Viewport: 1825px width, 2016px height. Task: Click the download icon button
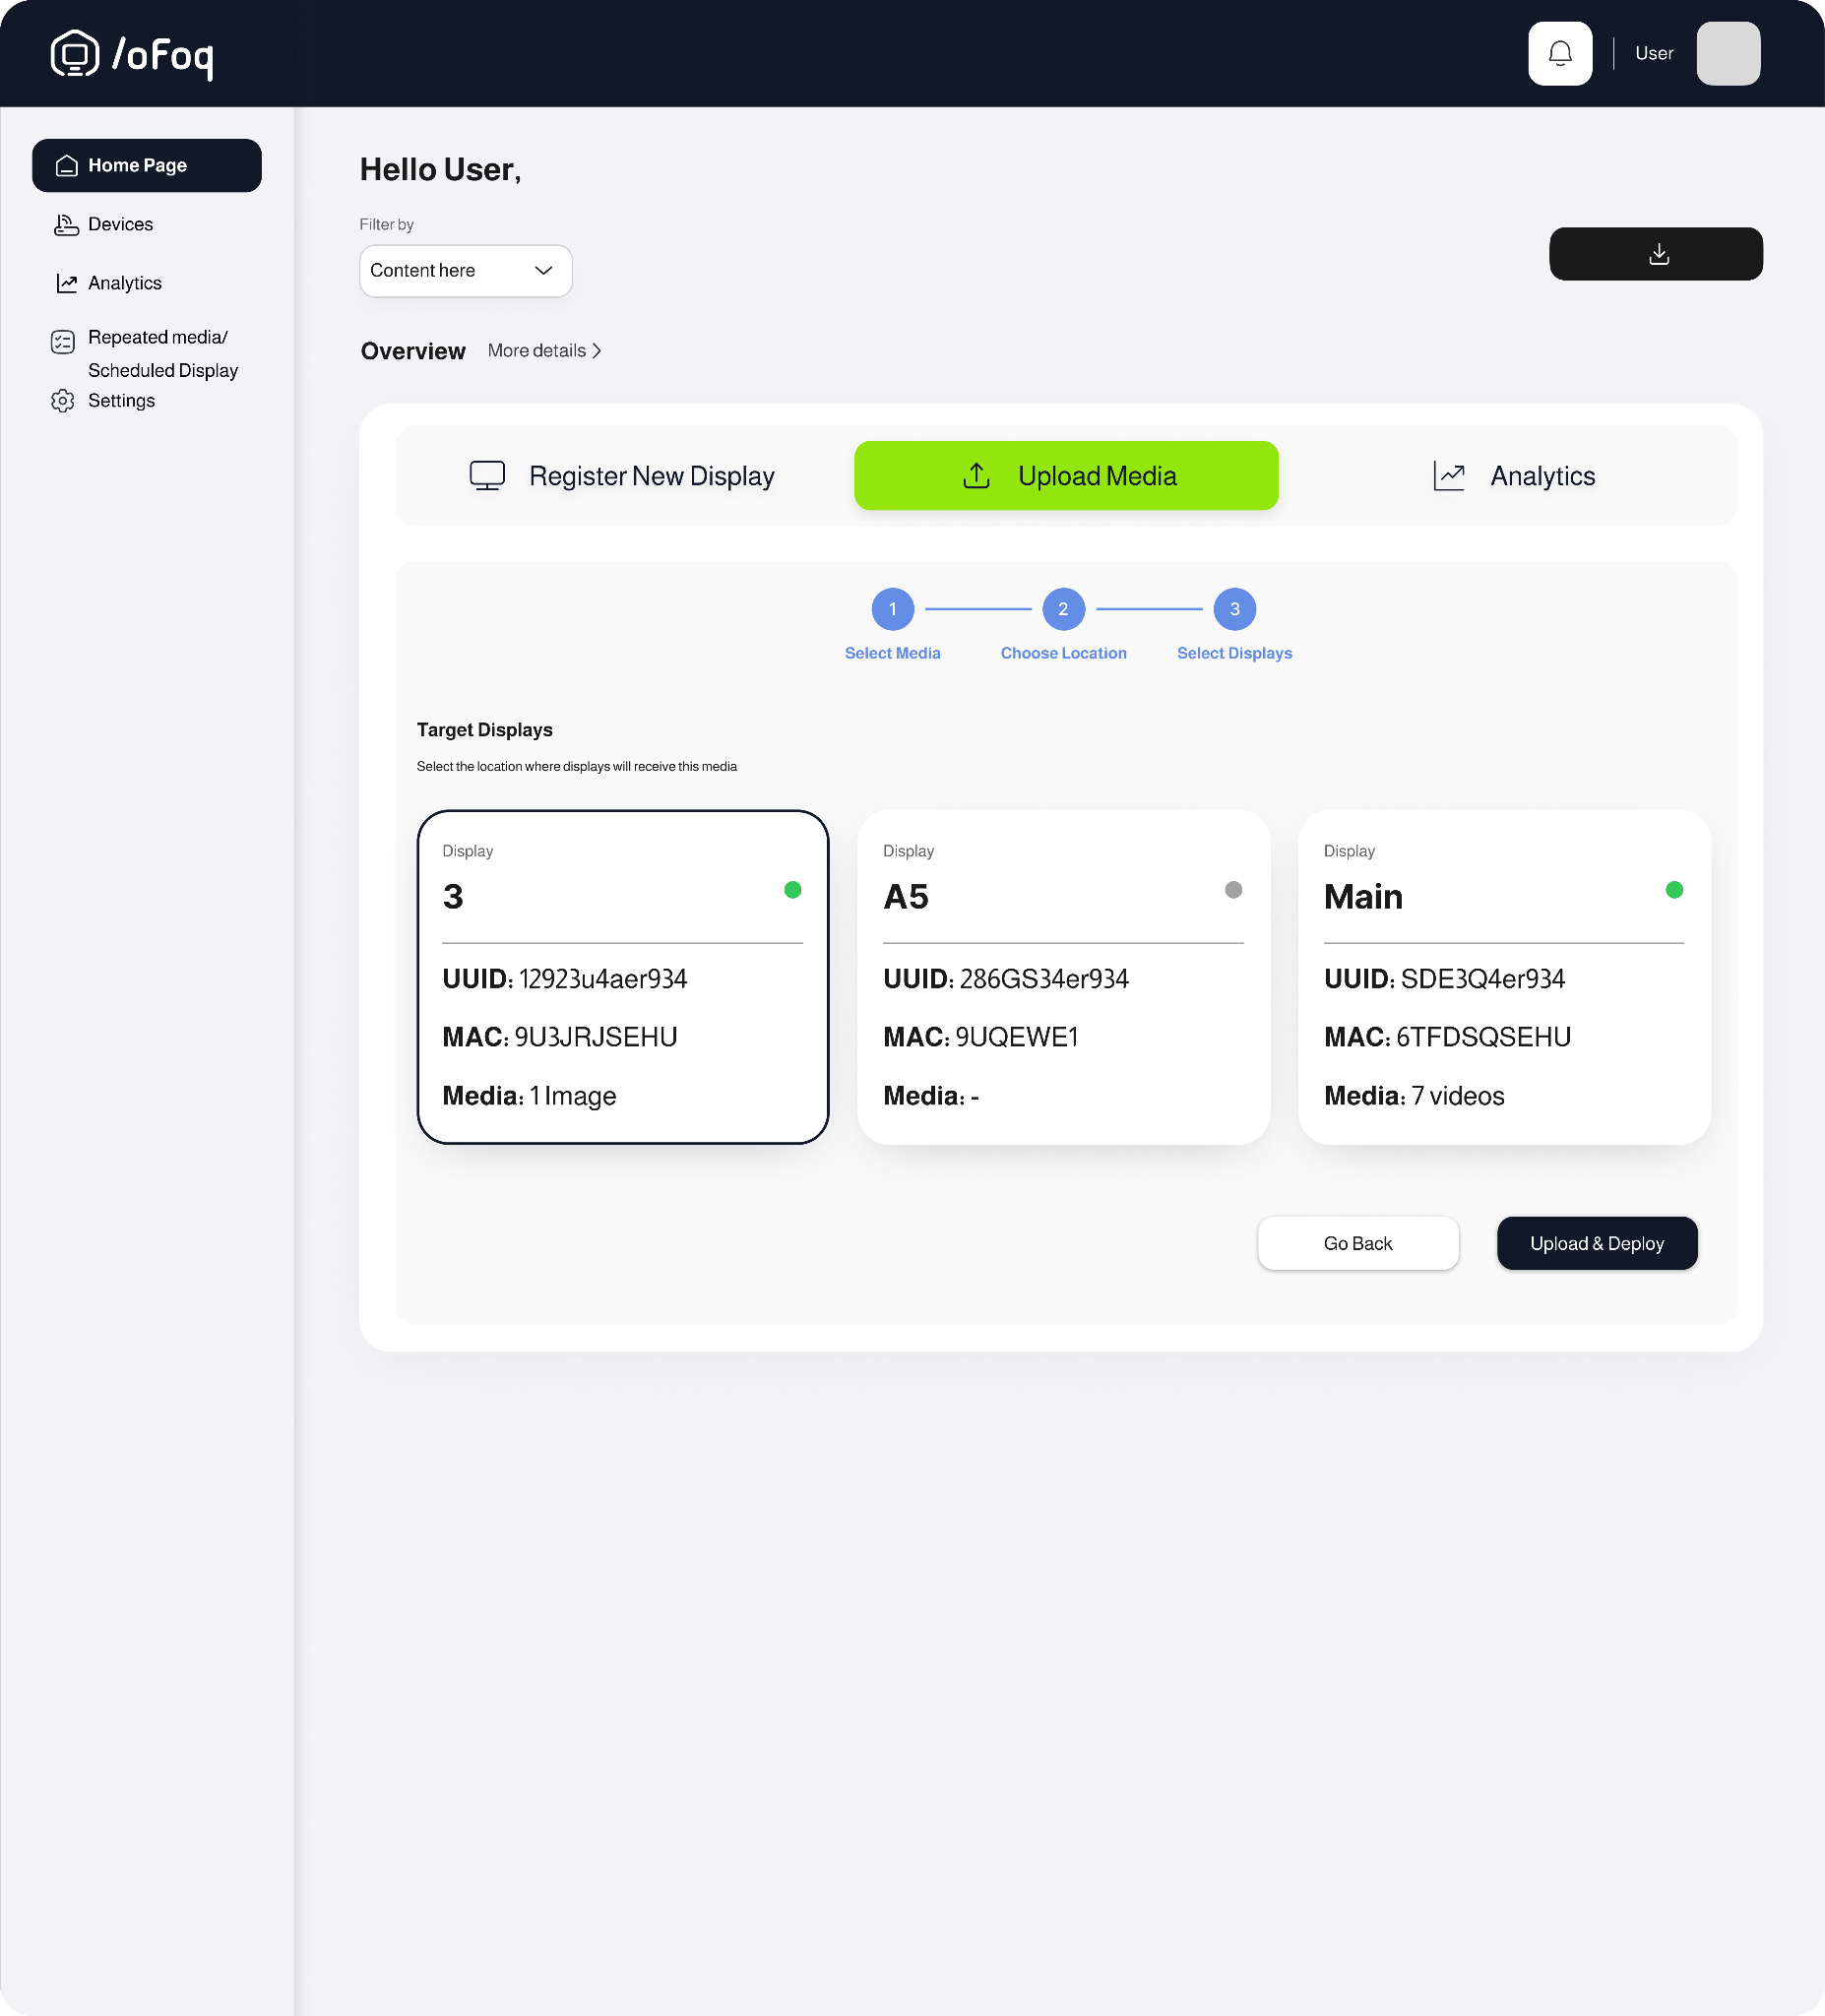click(1655, 254)
